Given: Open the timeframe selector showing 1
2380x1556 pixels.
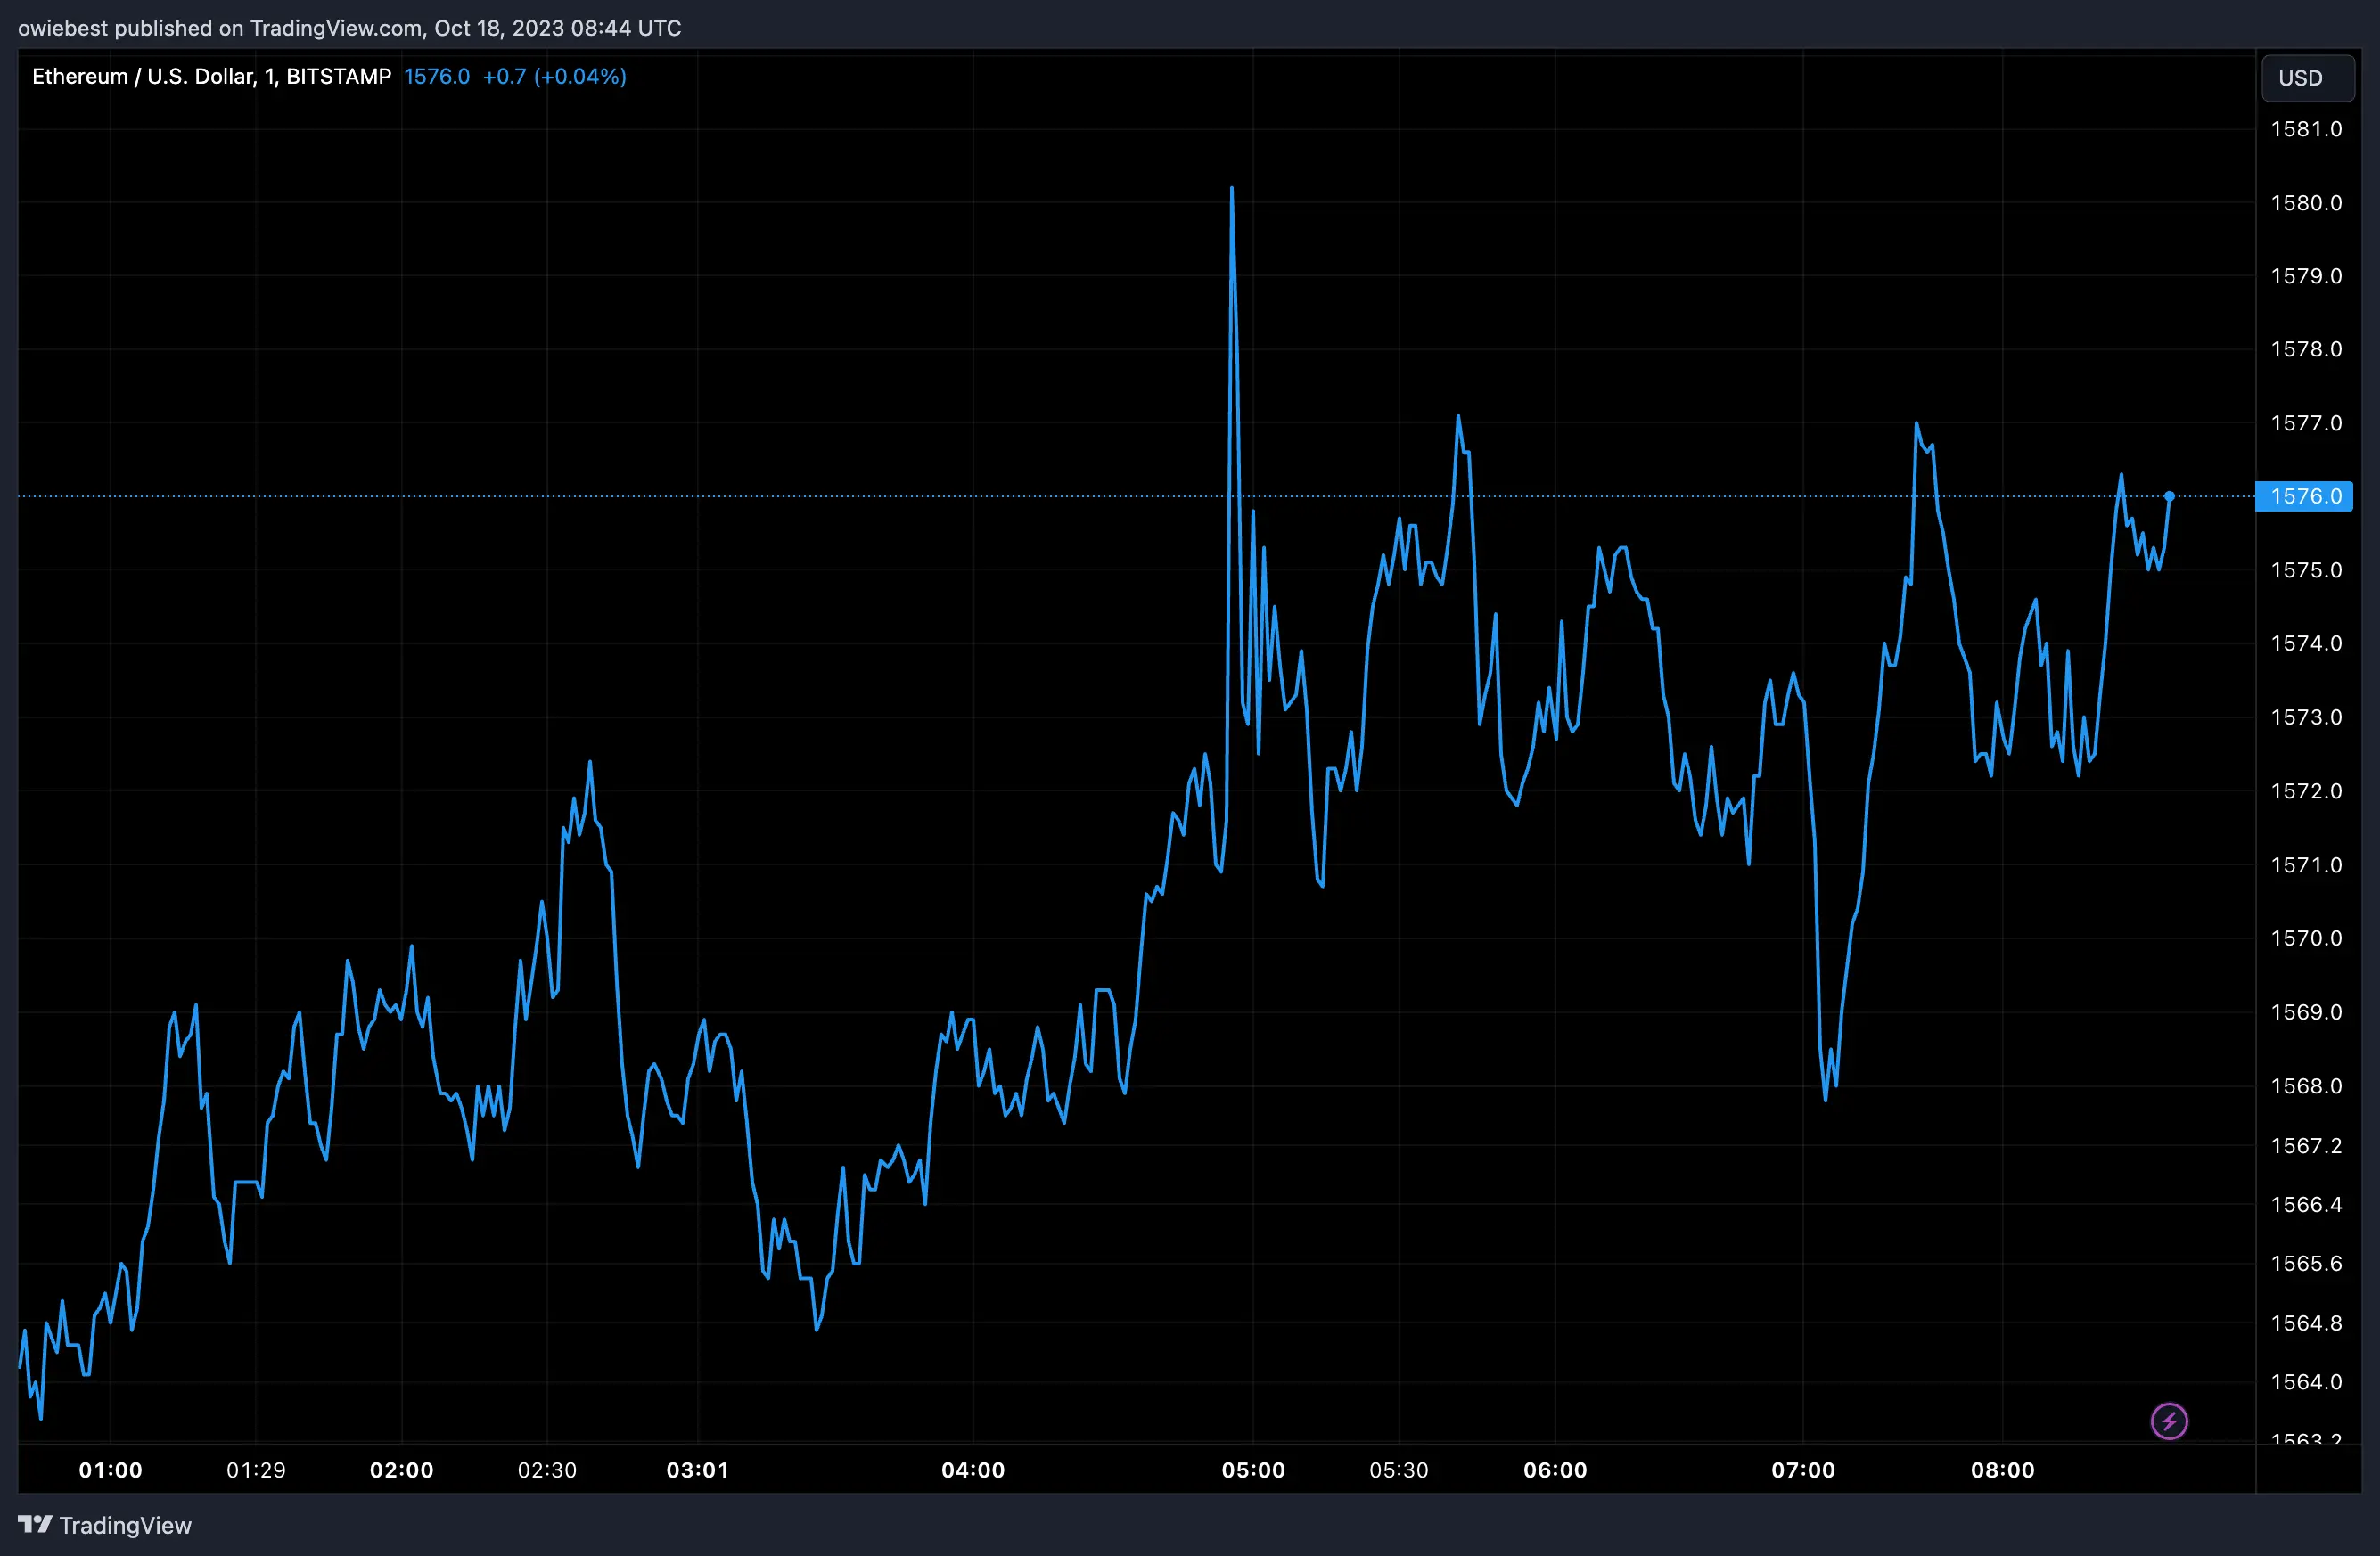Looking at the screenshot, I should [x=268, y=76].
